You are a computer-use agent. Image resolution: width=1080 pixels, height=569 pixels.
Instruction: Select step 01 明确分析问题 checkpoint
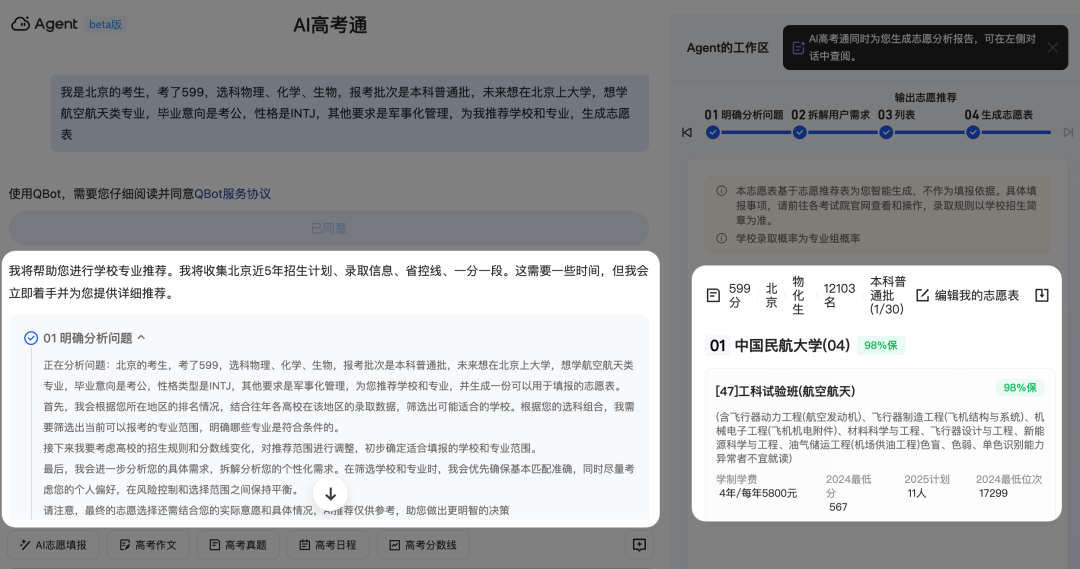point(712,132)
